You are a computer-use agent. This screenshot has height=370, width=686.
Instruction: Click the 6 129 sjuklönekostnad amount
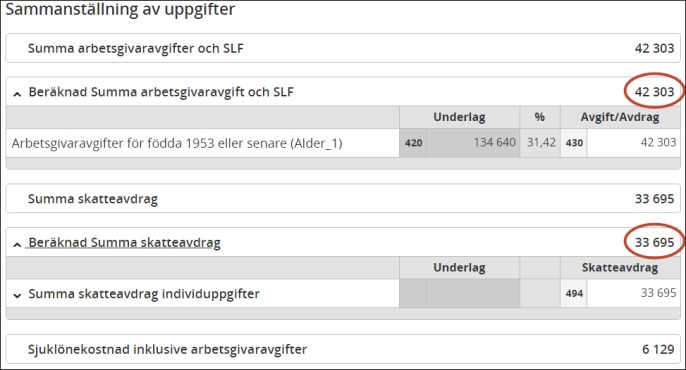click(658, 349)
